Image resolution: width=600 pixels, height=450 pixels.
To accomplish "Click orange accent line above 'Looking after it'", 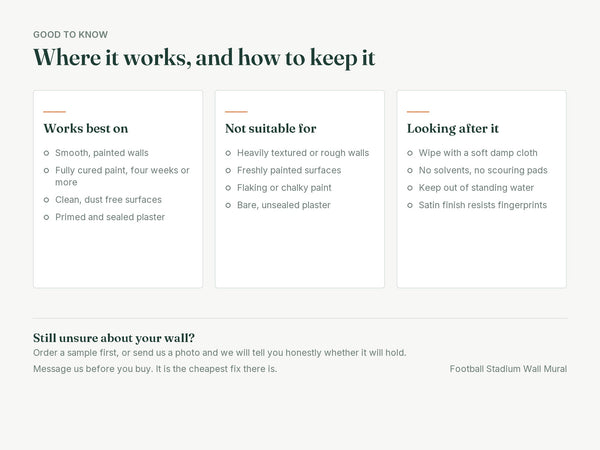I will [x=418, y=112].
